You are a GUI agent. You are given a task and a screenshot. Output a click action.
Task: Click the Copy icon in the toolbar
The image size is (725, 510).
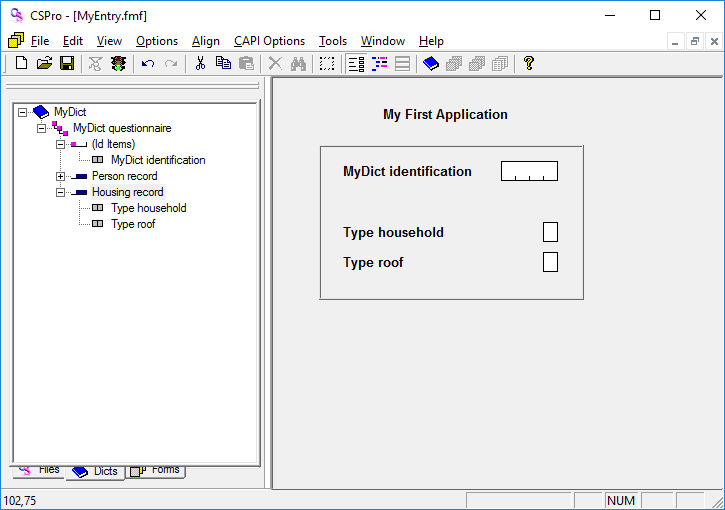coord(223,63)
